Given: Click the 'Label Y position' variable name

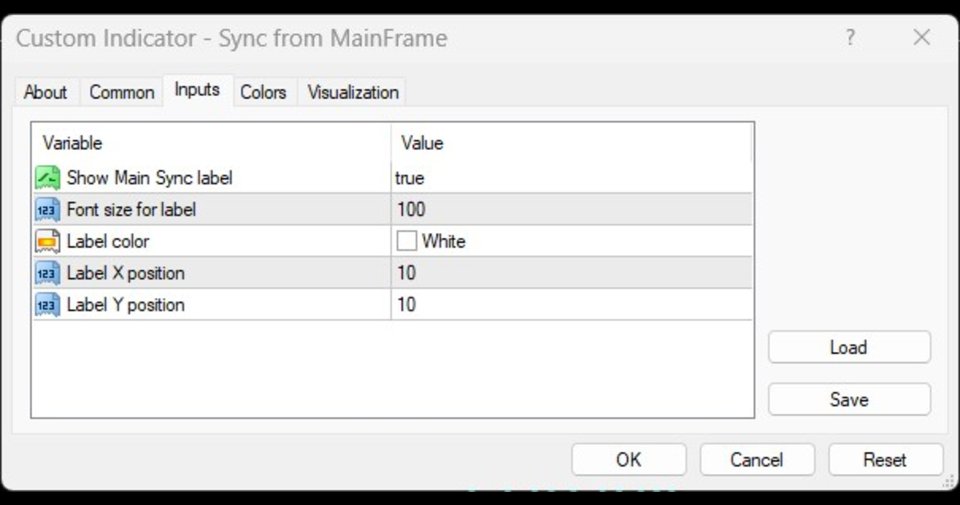Looking at the screenshot, I should coord(126,305).
